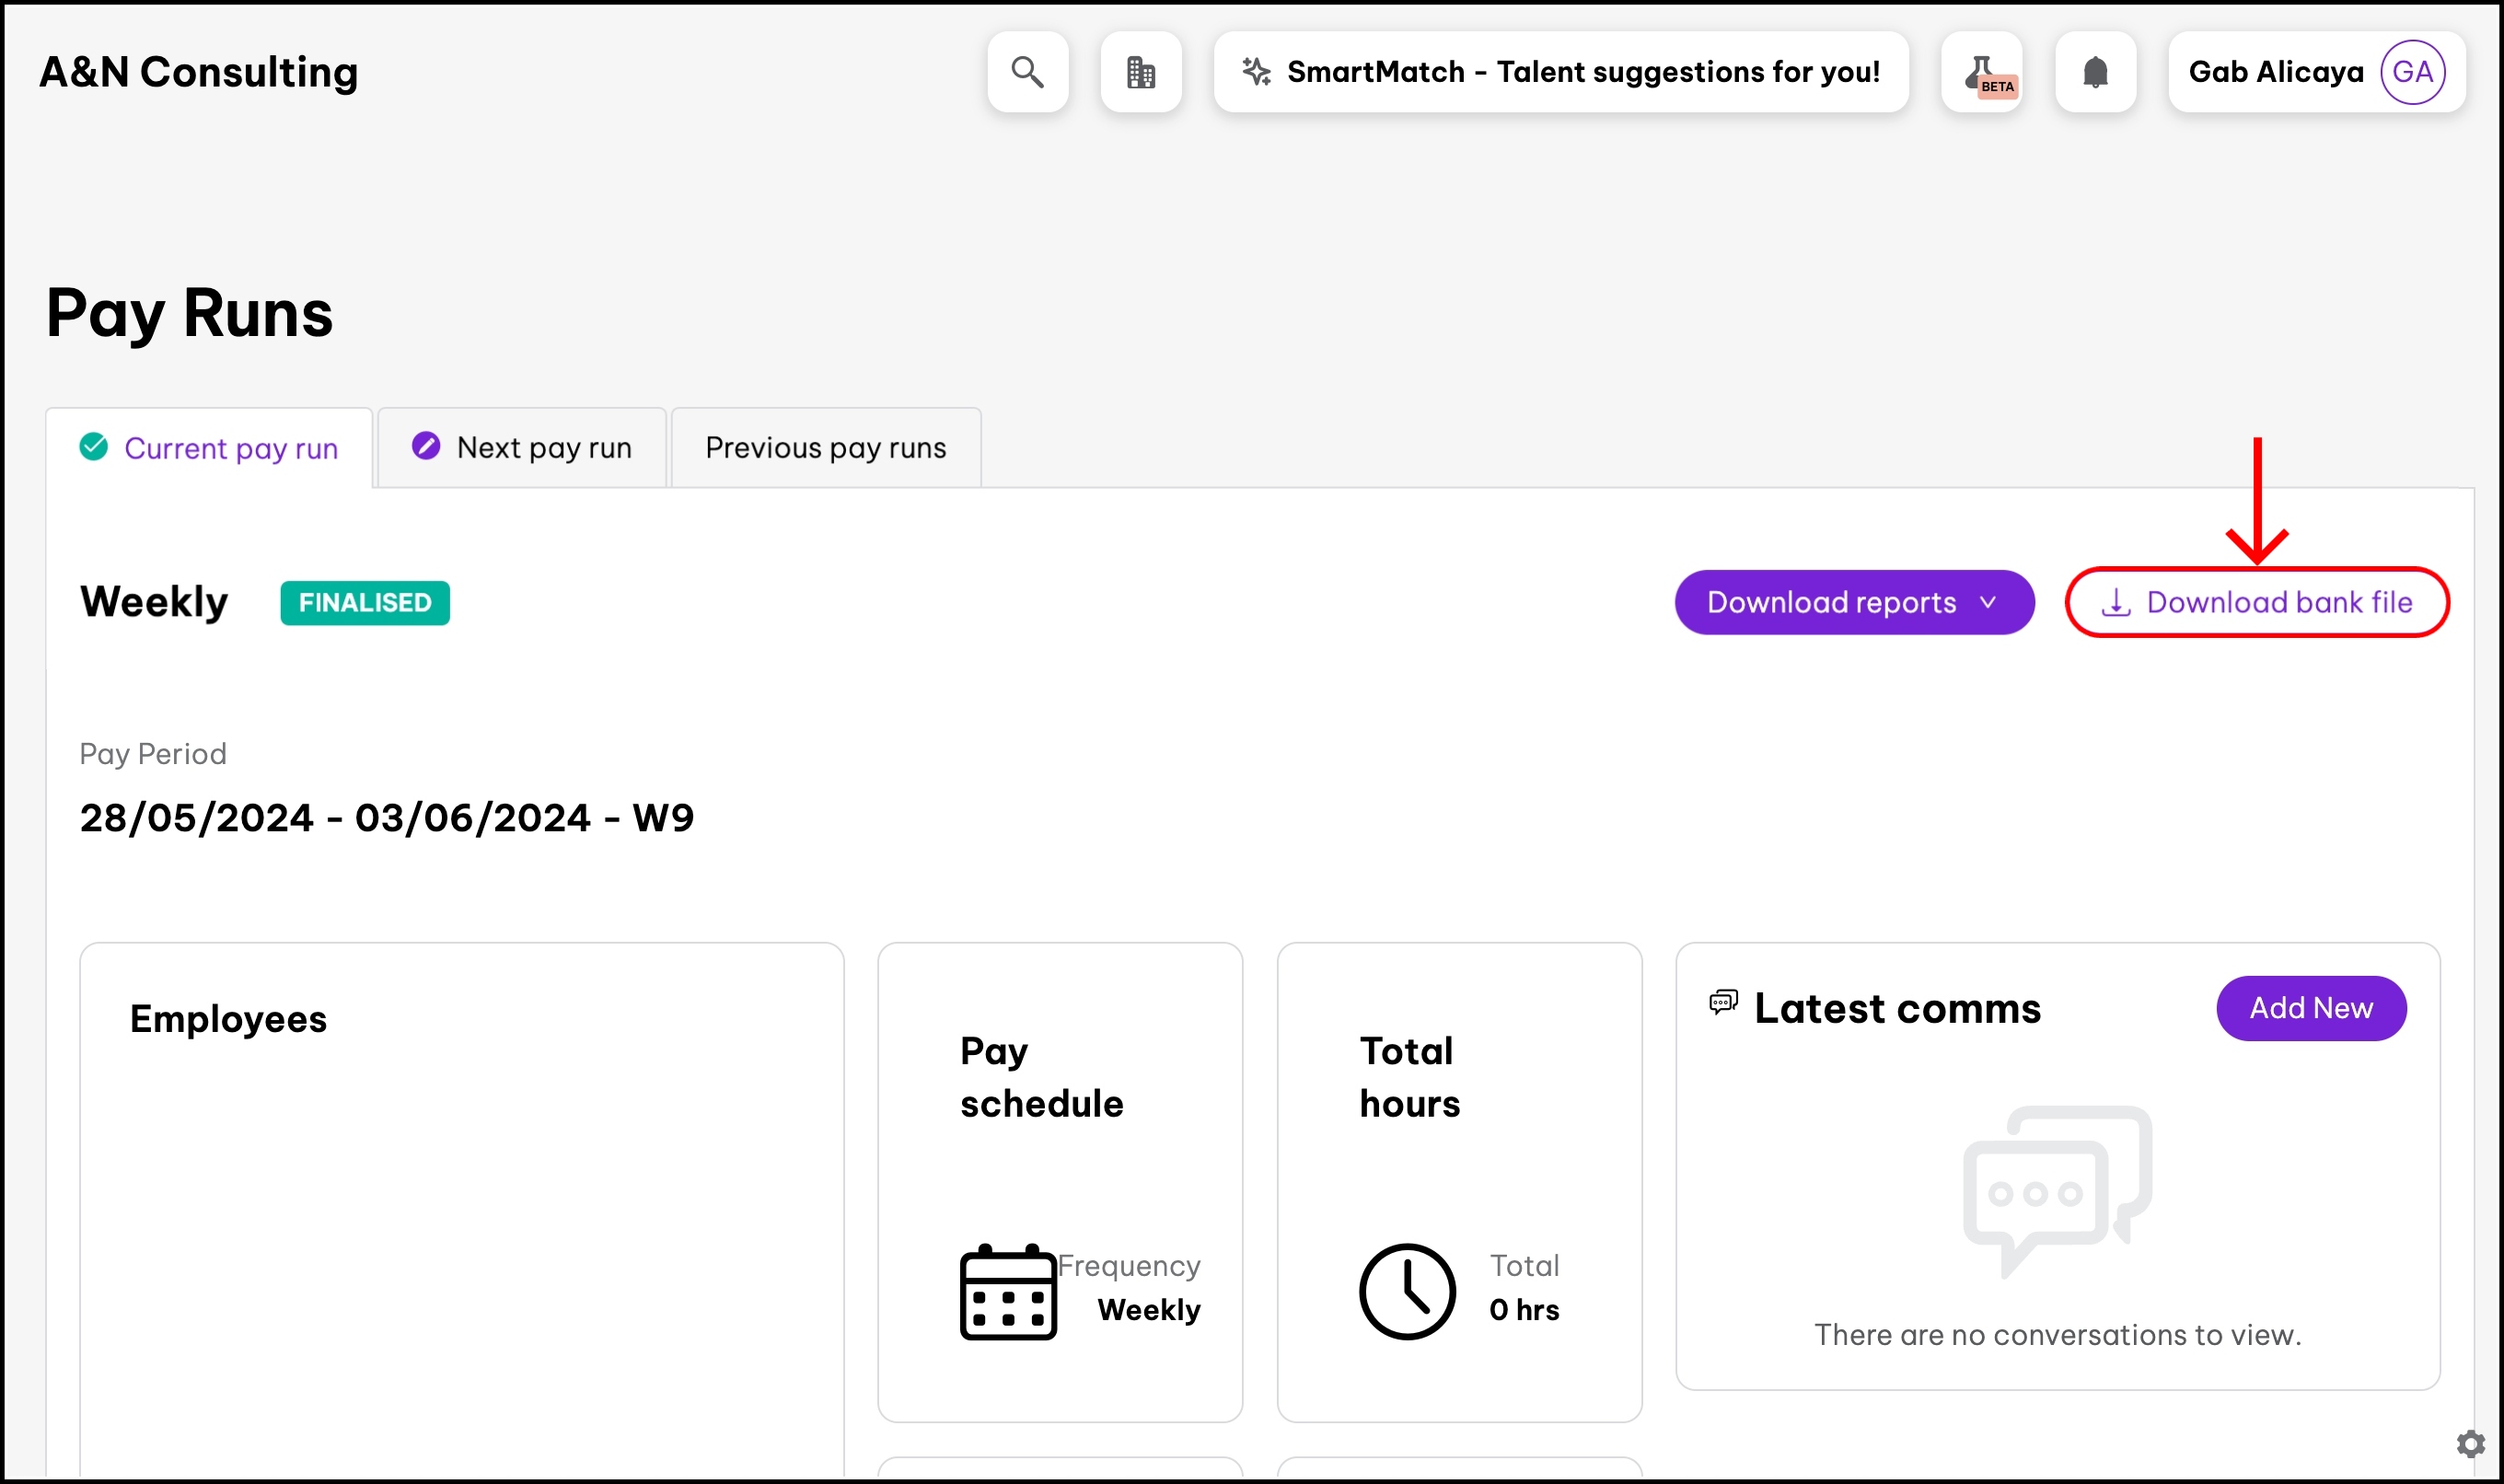Click Download bank file button
The width and height of the screenshot is (2504, 1484).
coord(2256,602)
